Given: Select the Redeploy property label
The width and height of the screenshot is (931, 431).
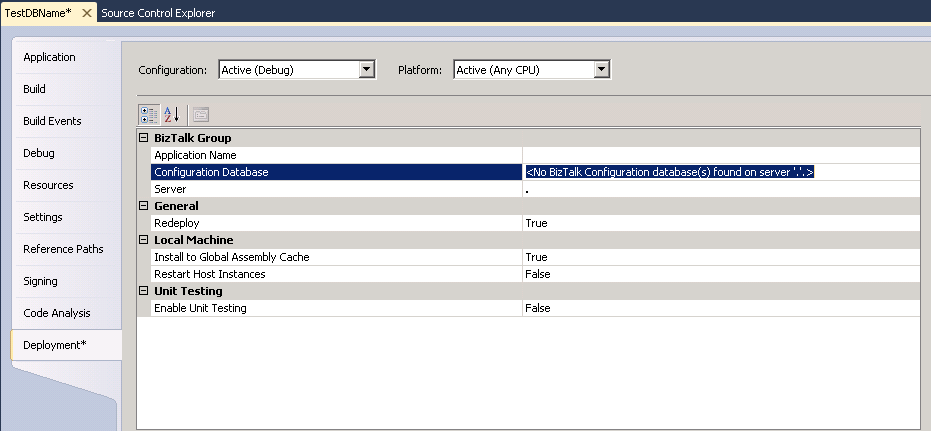Looking at the screenshot, I should pos(337,223).
